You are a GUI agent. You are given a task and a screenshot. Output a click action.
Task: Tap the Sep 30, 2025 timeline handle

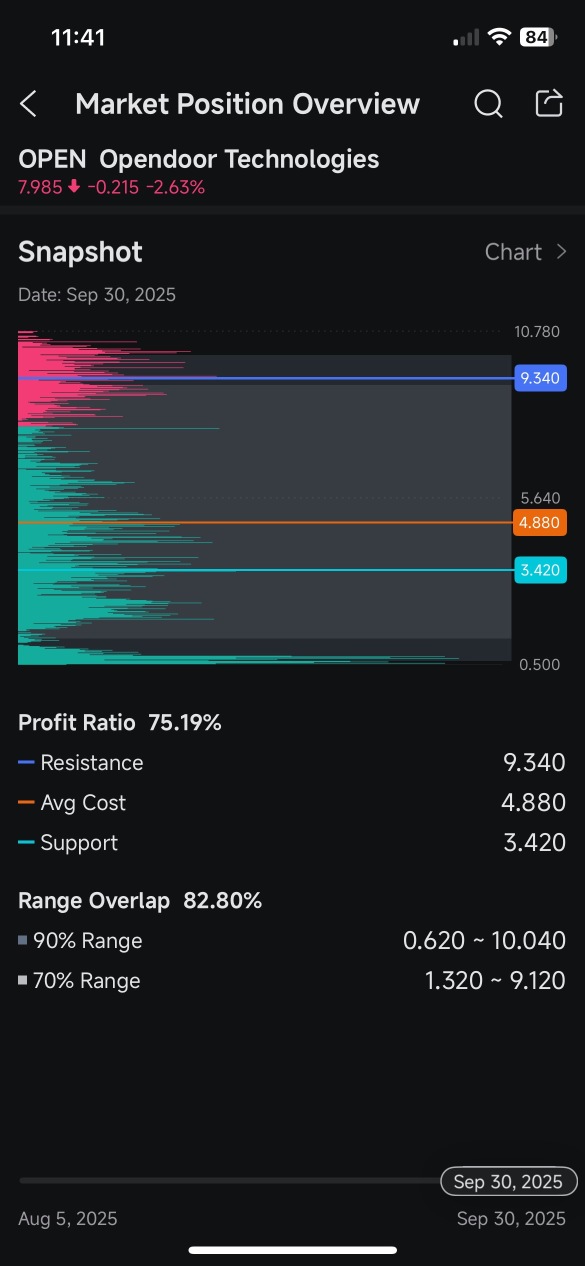[x=508, y=1181]
